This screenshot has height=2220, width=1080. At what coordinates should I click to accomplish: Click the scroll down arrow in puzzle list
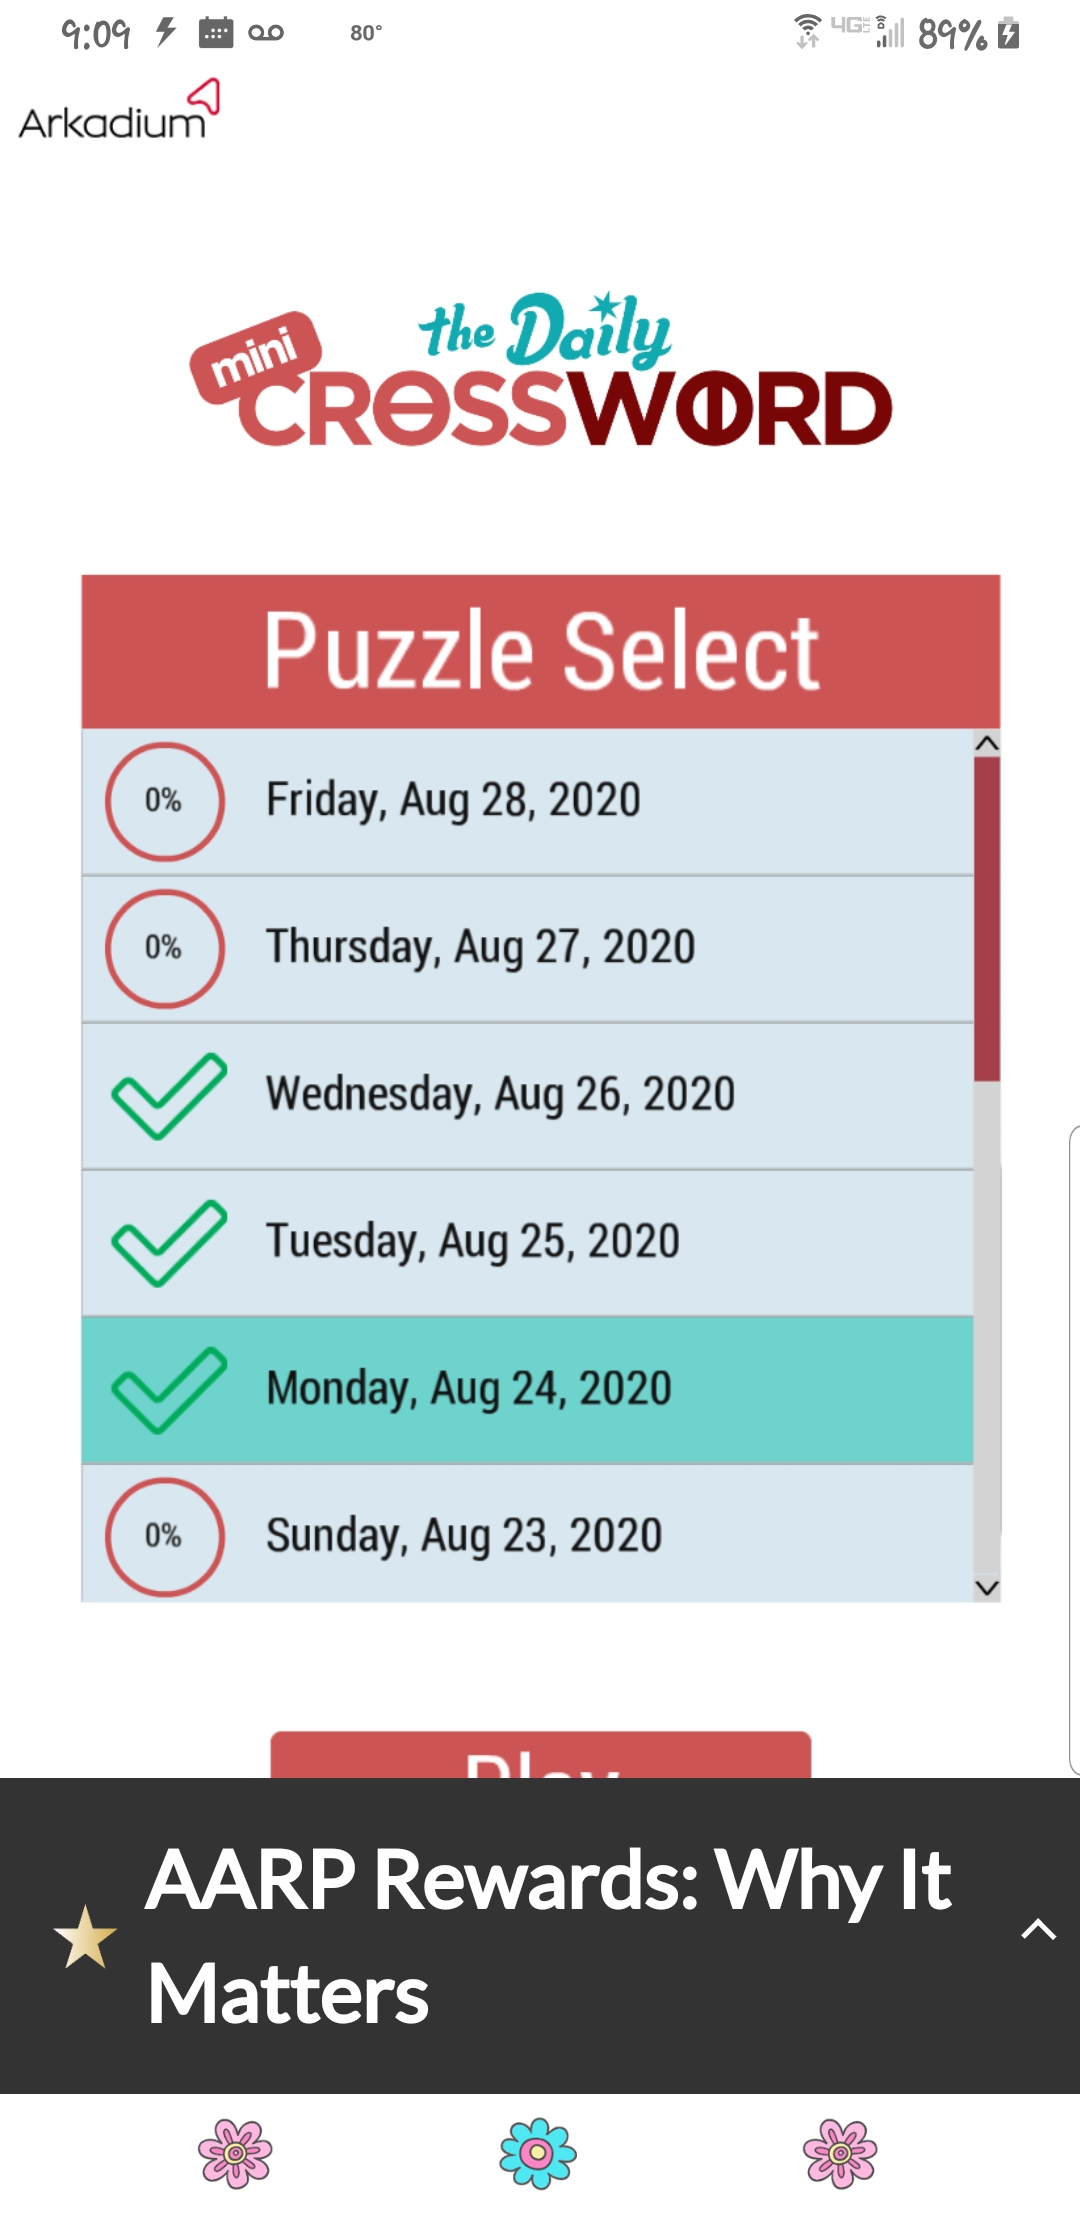[x=987, y=1588]
